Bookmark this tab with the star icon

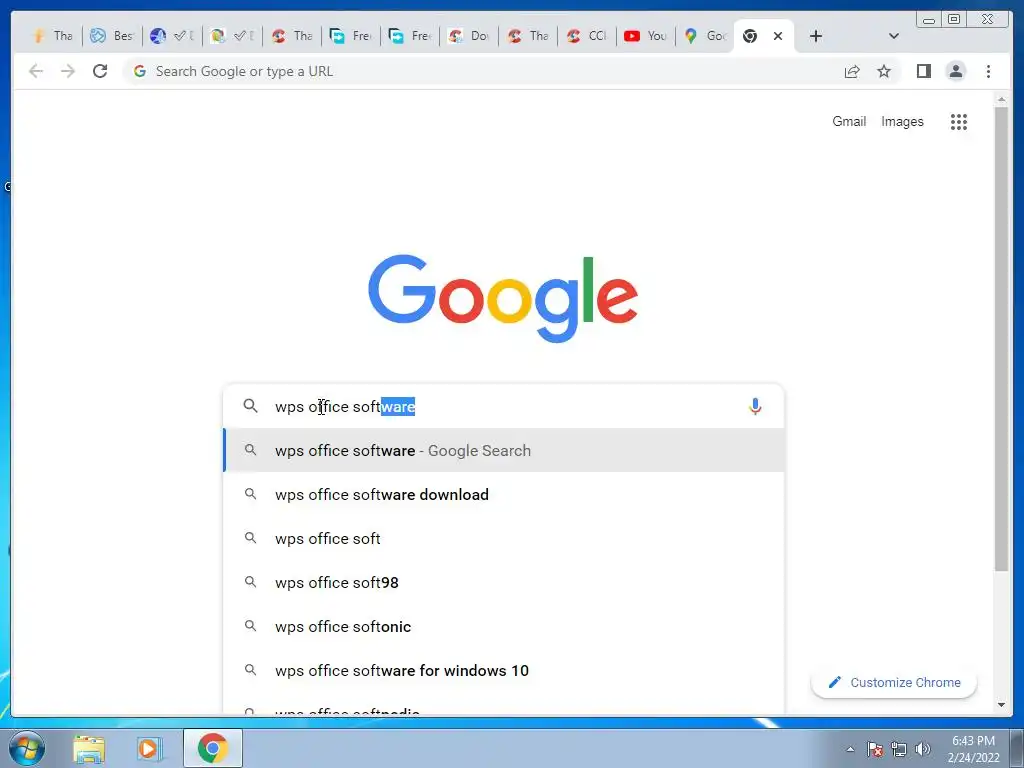coord(884,71)
